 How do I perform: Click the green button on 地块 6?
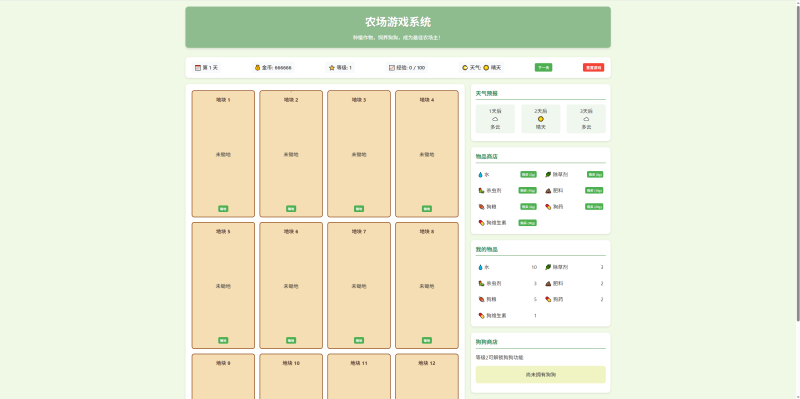point(291,340)
